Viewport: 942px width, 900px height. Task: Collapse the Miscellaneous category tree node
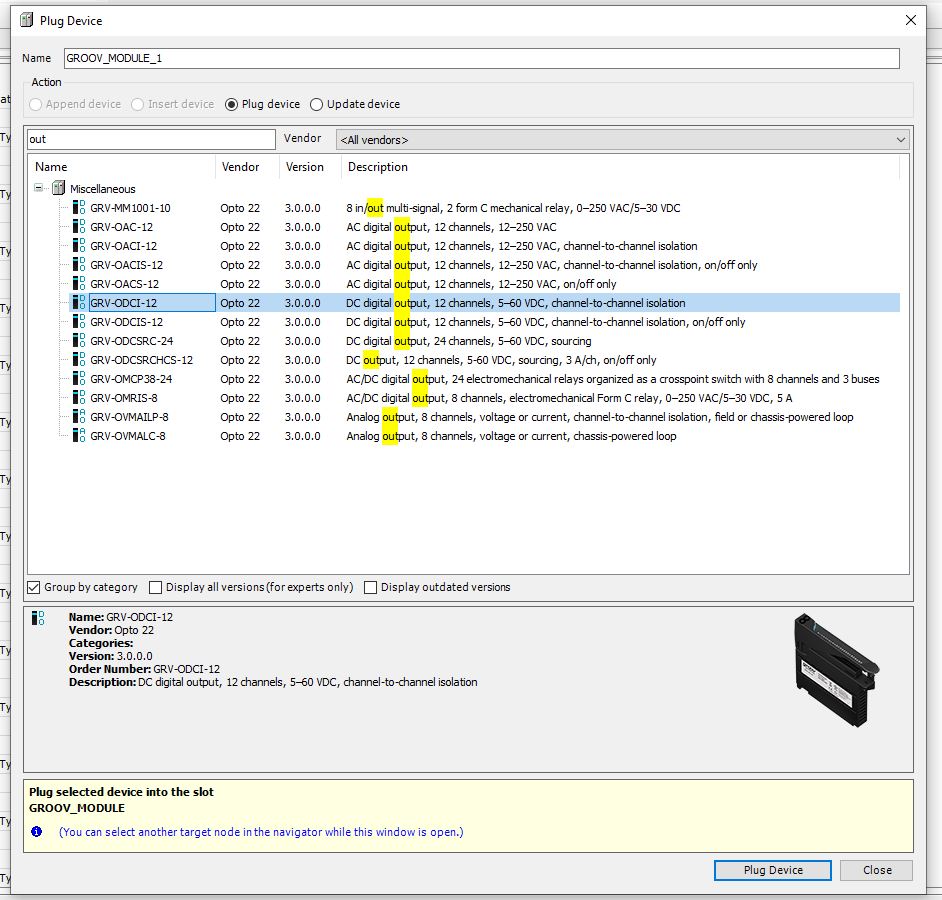(x=39, y=188)
